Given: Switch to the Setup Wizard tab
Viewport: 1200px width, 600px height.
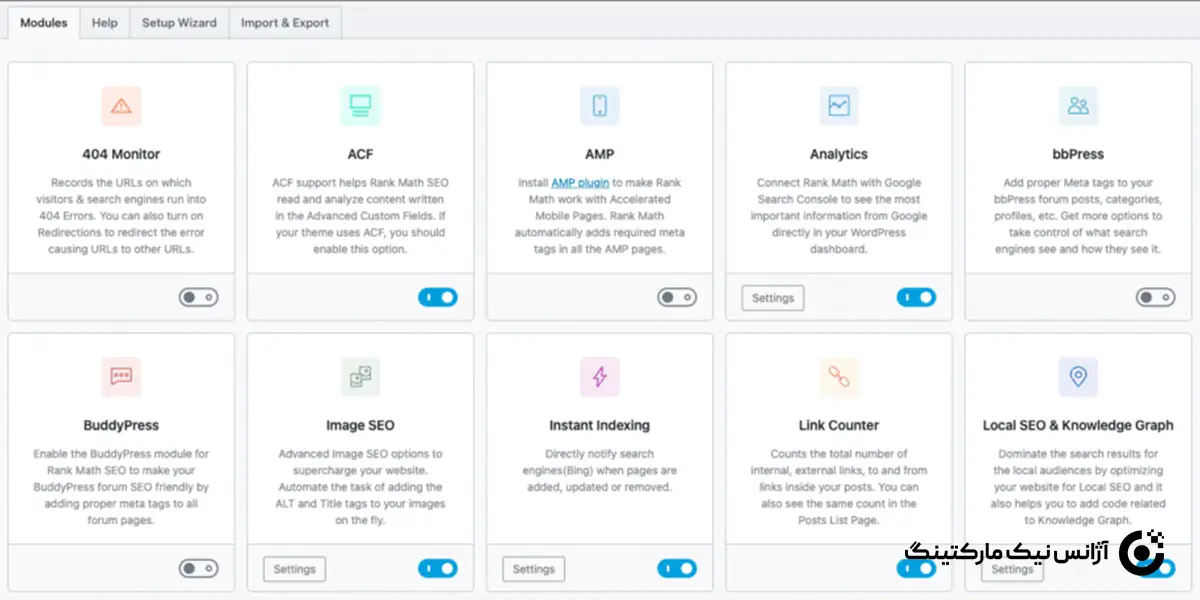Looking at the screenshot, I should coord(179,23).
